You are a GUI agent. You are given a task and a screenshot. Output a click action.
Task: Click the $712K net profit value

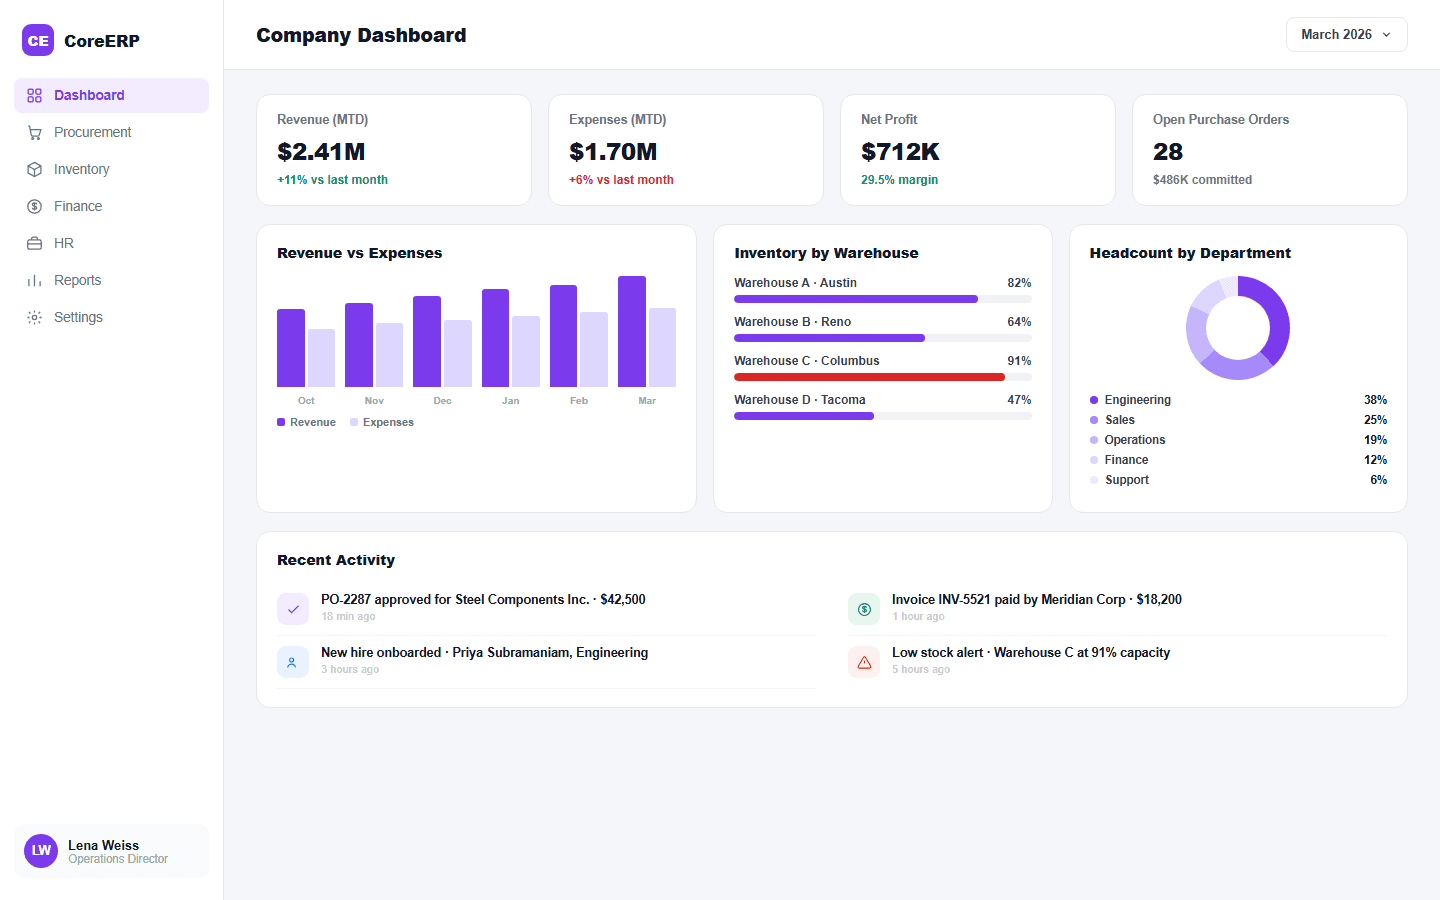(900, 152)
